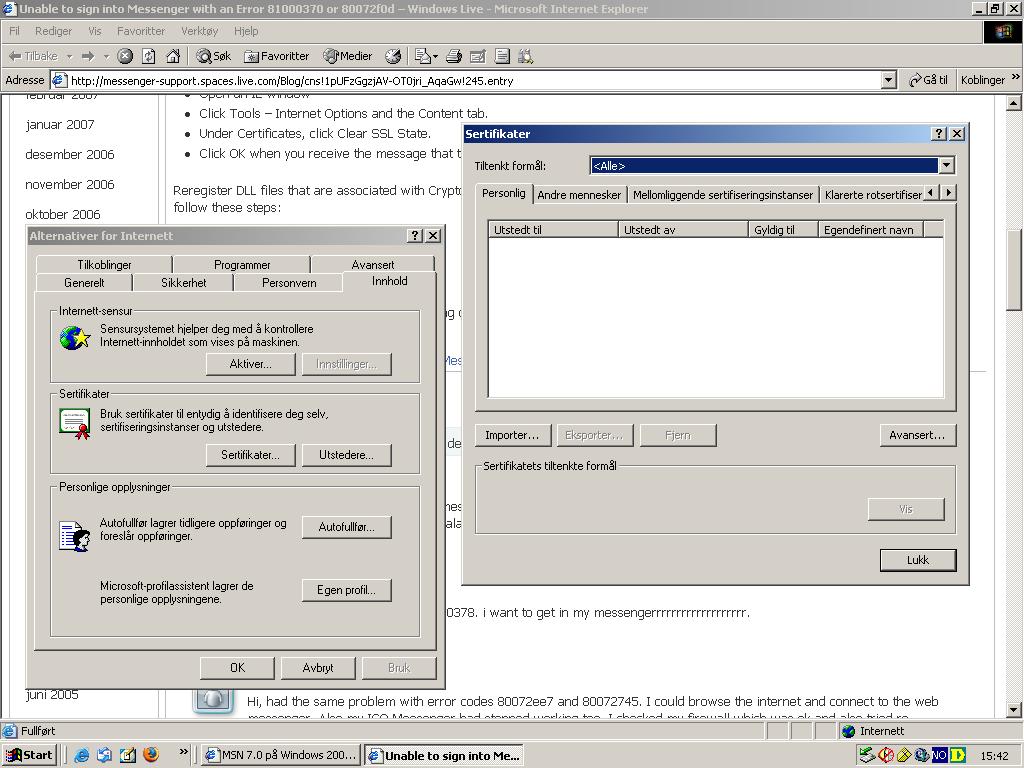Screen dimensions: 1024x768
Task: Click the Discuss icon in toolbar
Action: [x=502, y=56]
